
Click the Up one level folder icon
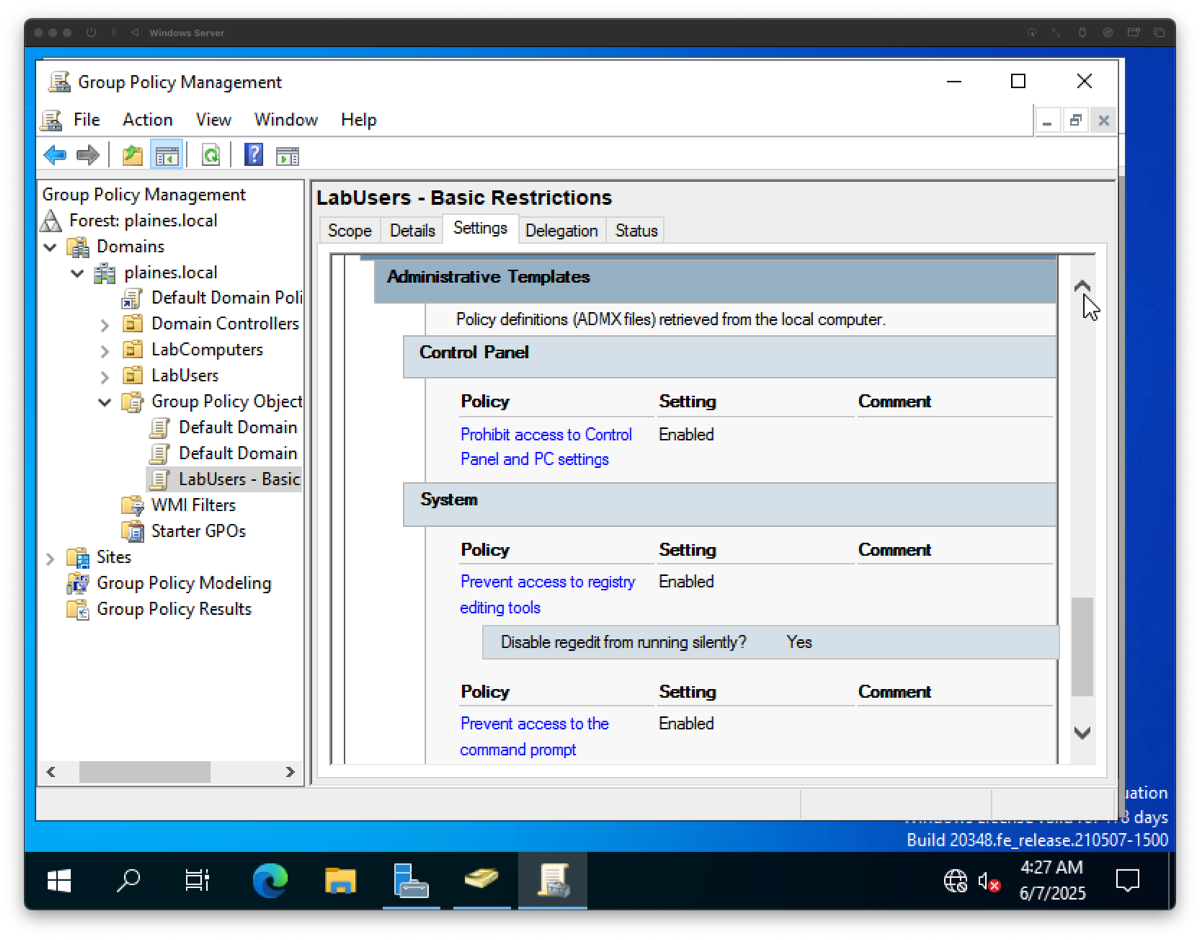(x=132, y=155)
